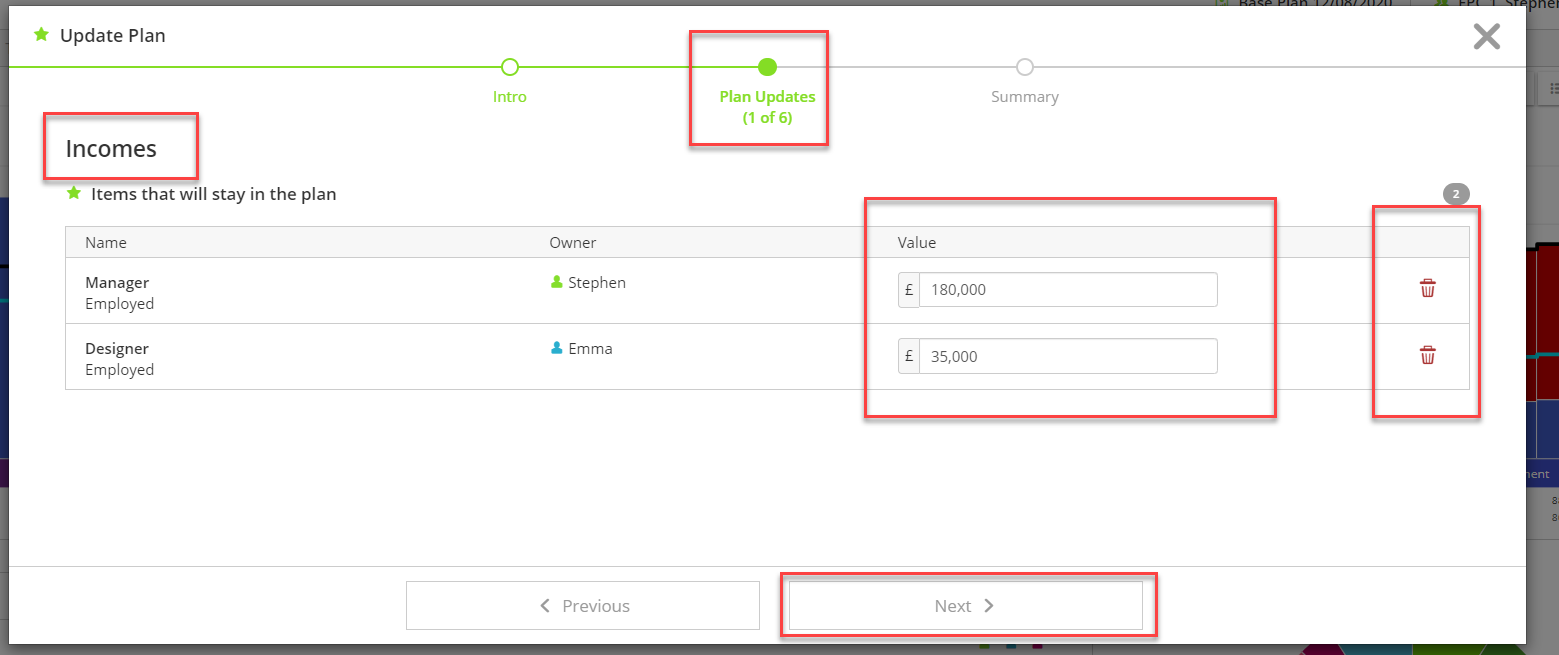Click inside the 180,000 value field

point(1068,288)
